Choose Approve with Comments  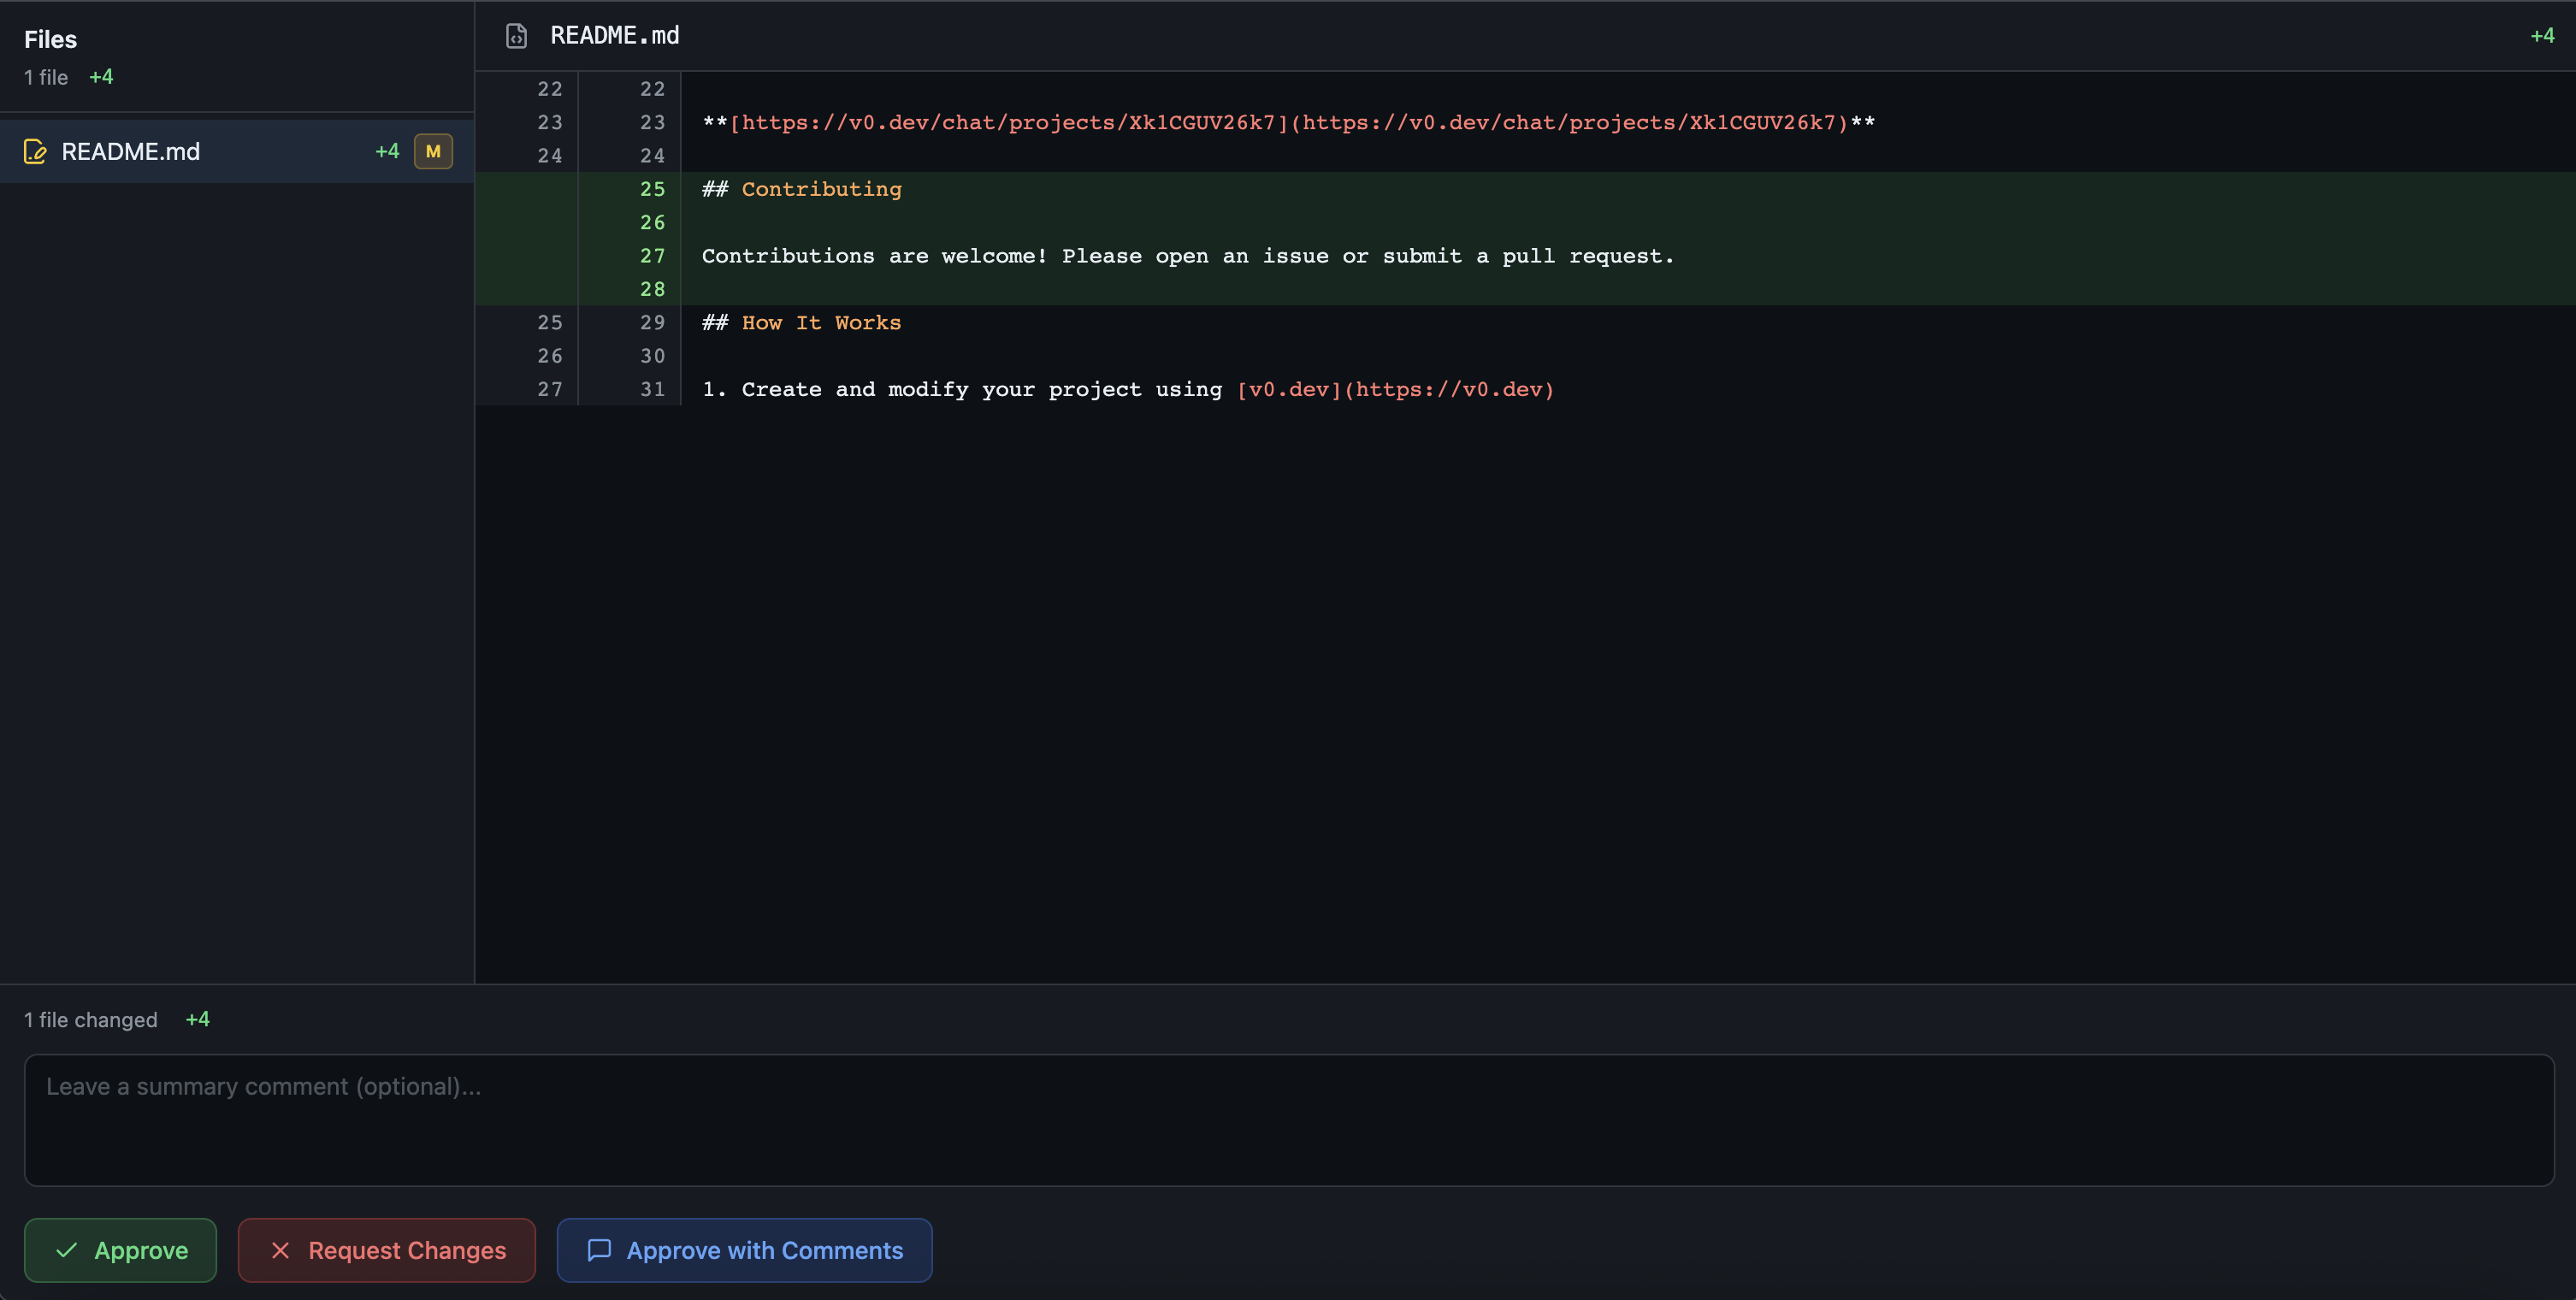pyautogui.click(x=744, y=1250)
